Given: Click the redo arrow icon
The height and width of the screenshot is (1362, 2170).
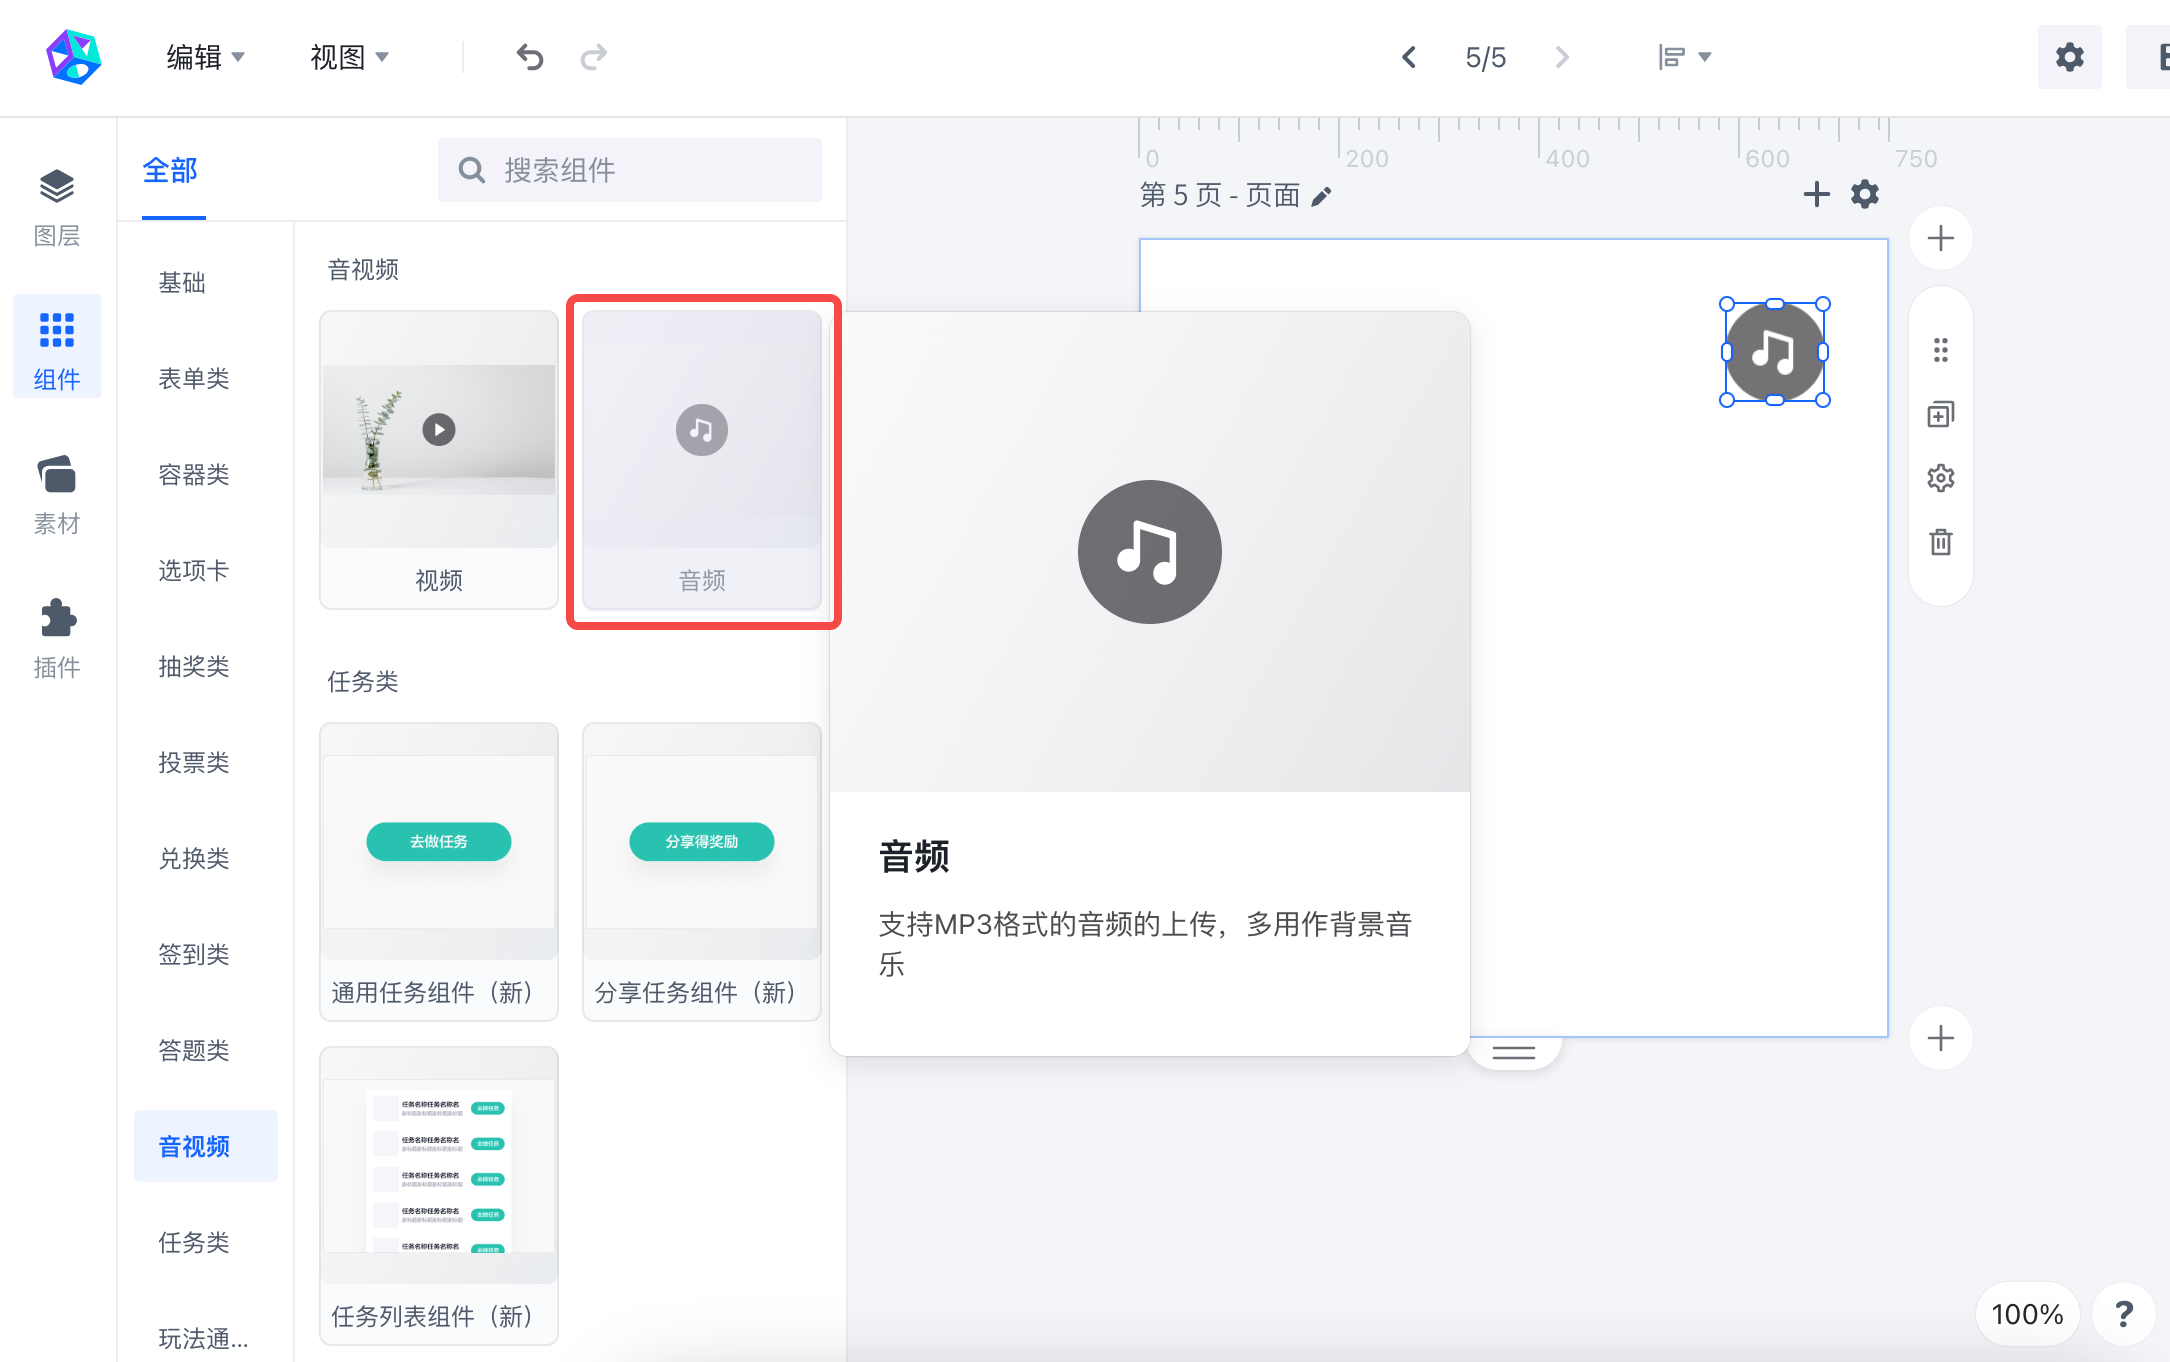Looking at the screenshot, I should pos(594,57).
